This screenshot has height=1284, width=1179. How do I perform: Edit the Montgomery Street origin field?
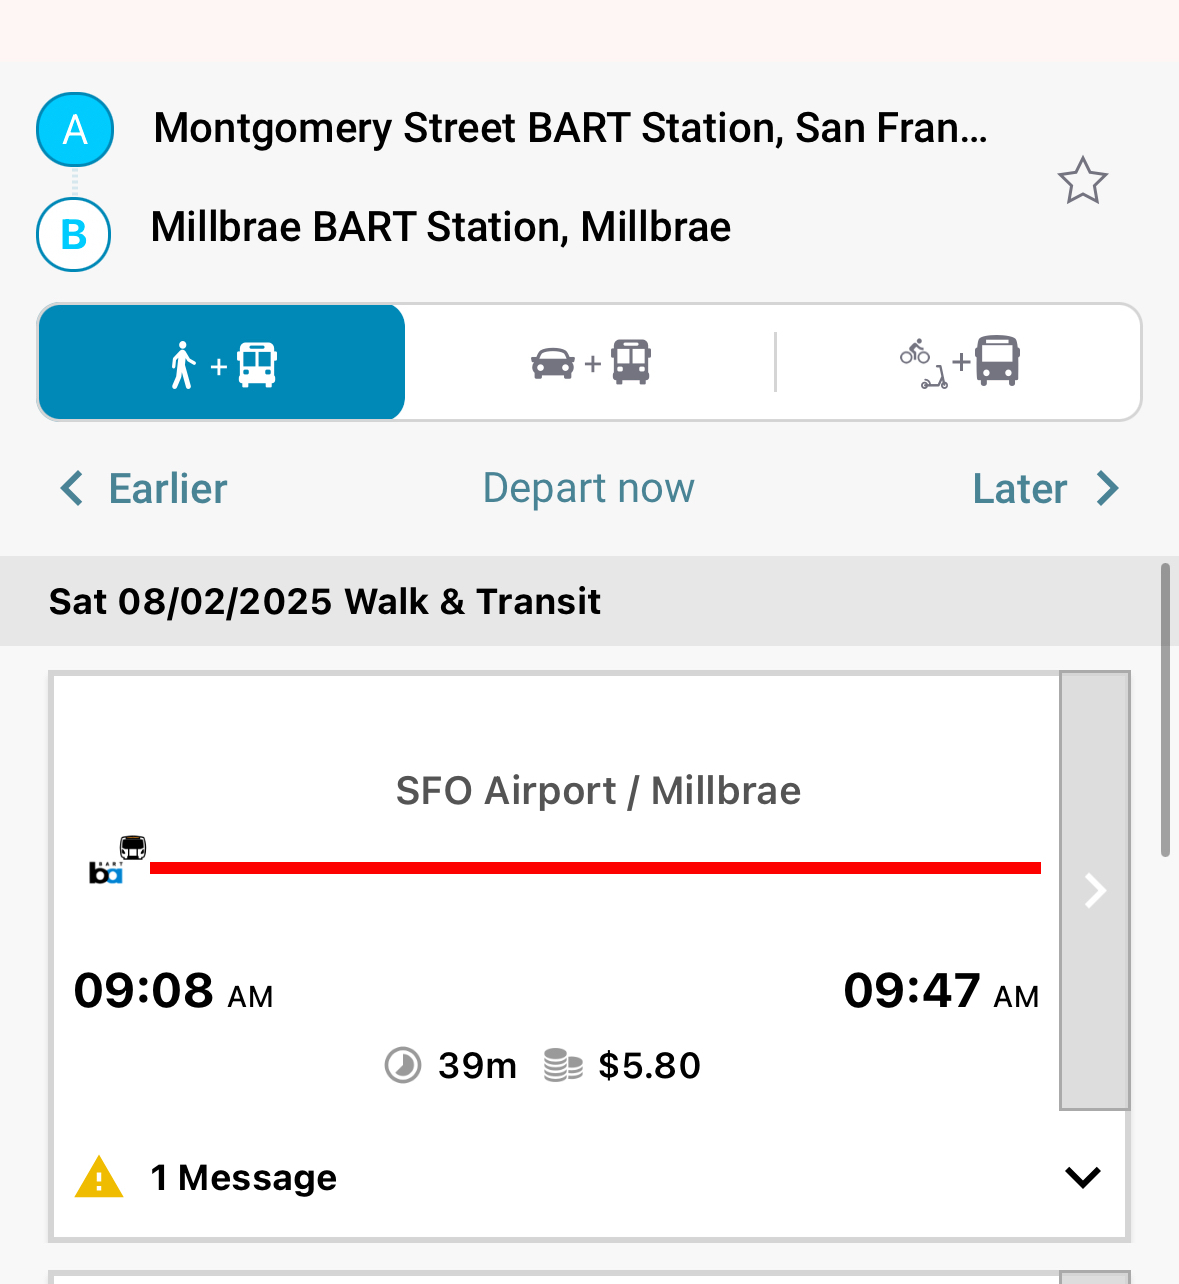tap(570, 129)
